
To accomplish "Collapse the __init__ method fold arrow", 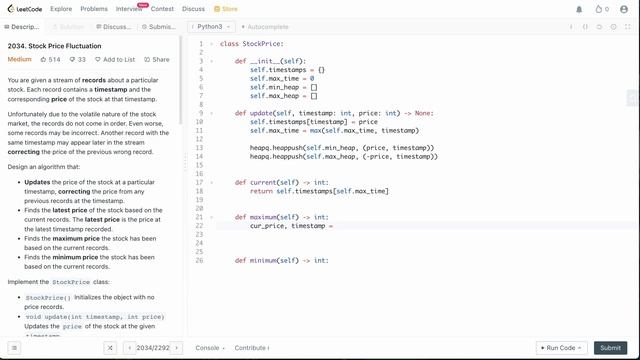I will 211,61.
